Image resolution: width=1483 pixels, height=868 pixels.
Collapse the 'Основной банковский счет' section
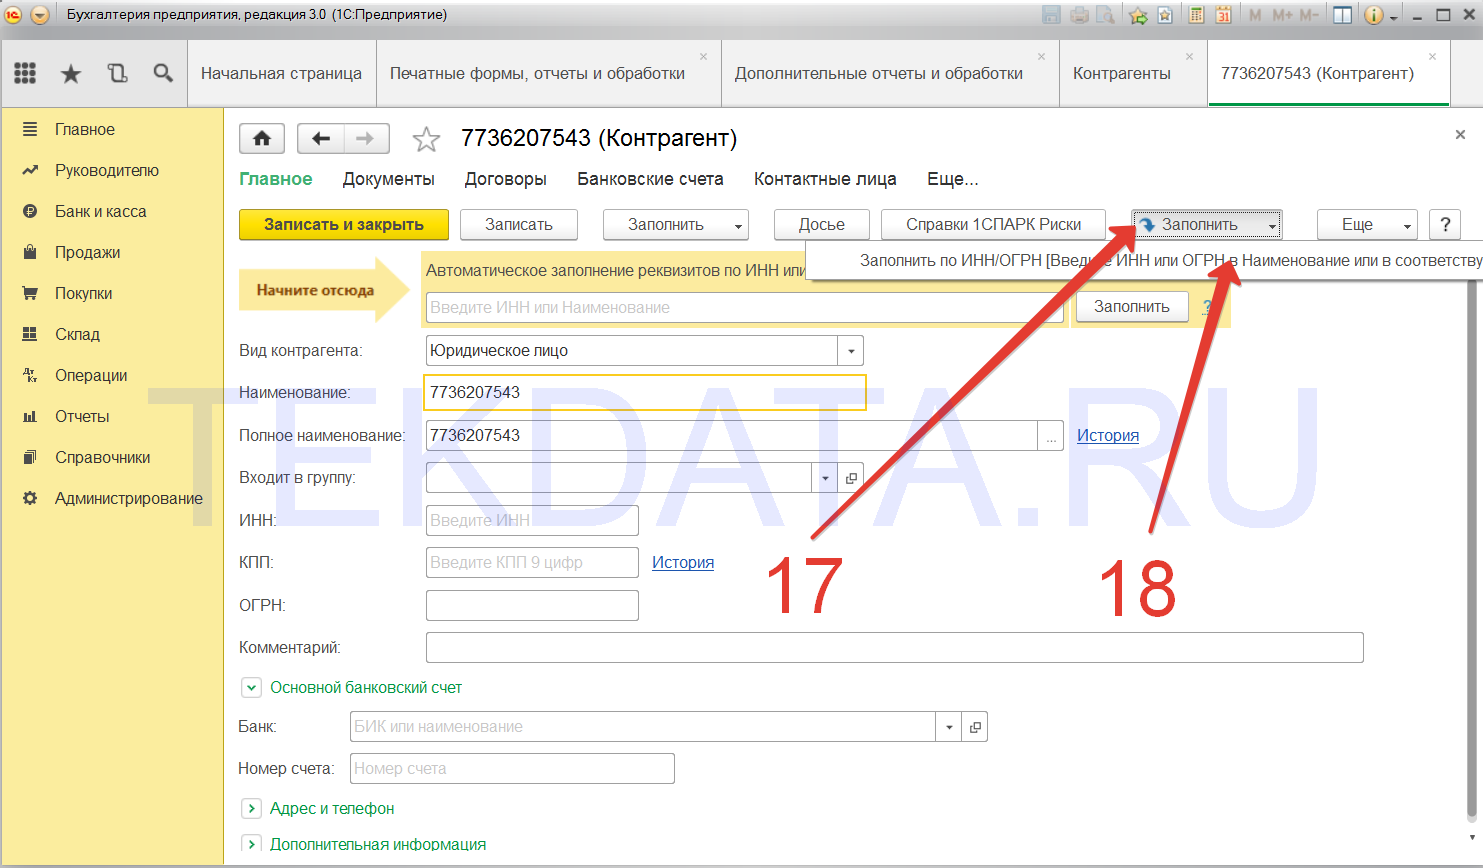pos(252,688)
